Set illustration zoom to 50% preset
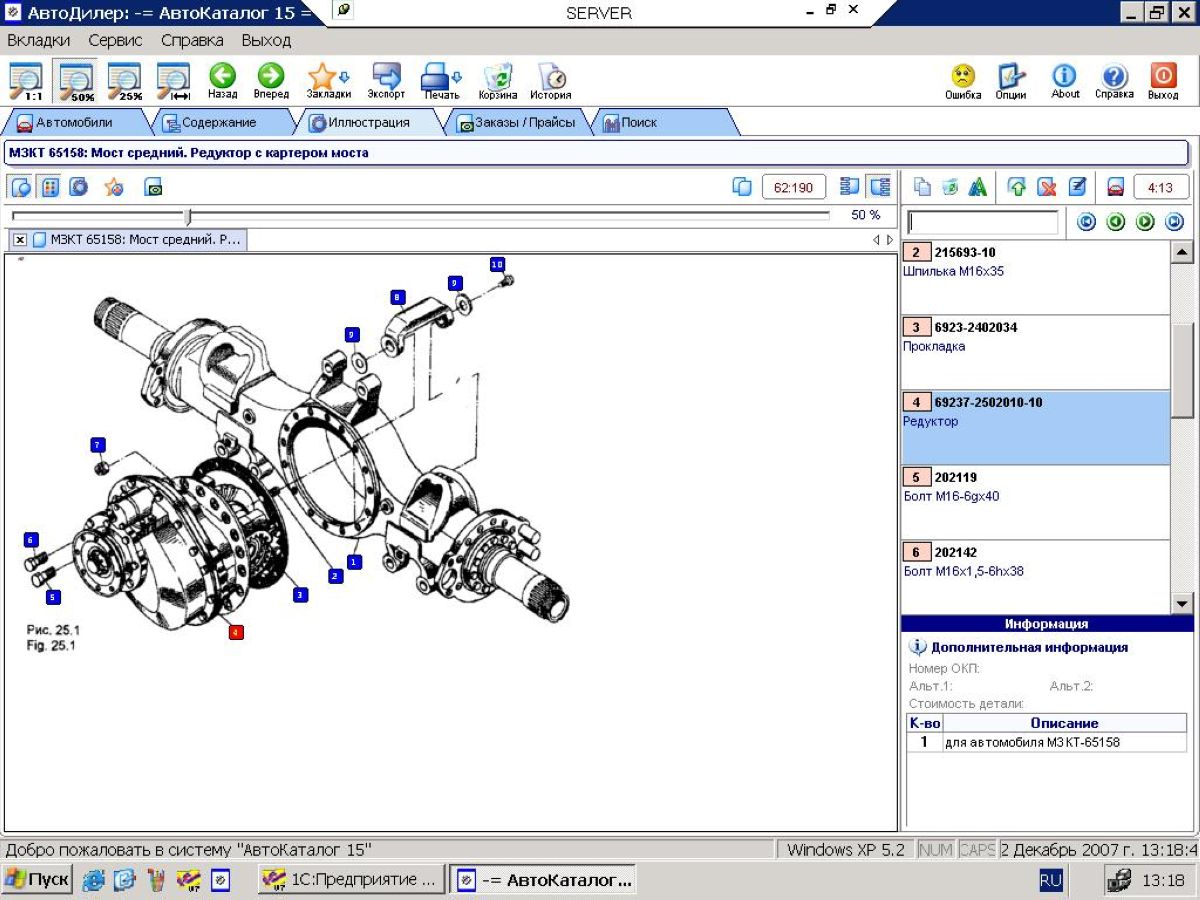The image size is (1200, 900). click(76, 81)
